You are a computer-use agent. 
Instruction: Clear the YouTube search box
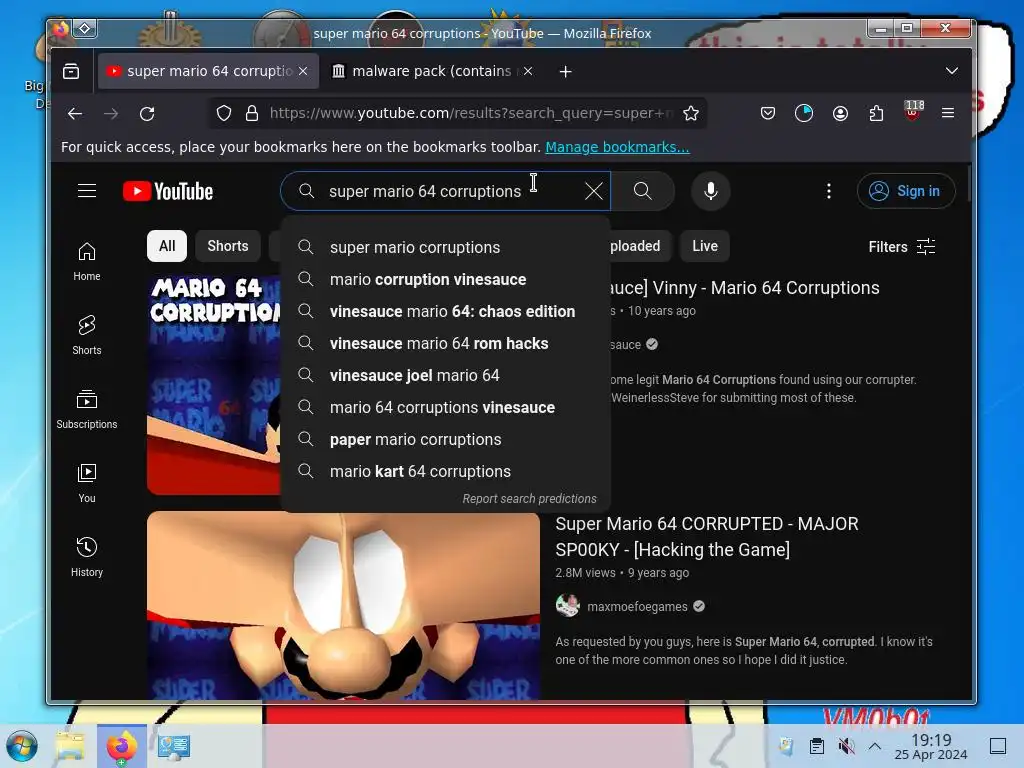[594, 191]
